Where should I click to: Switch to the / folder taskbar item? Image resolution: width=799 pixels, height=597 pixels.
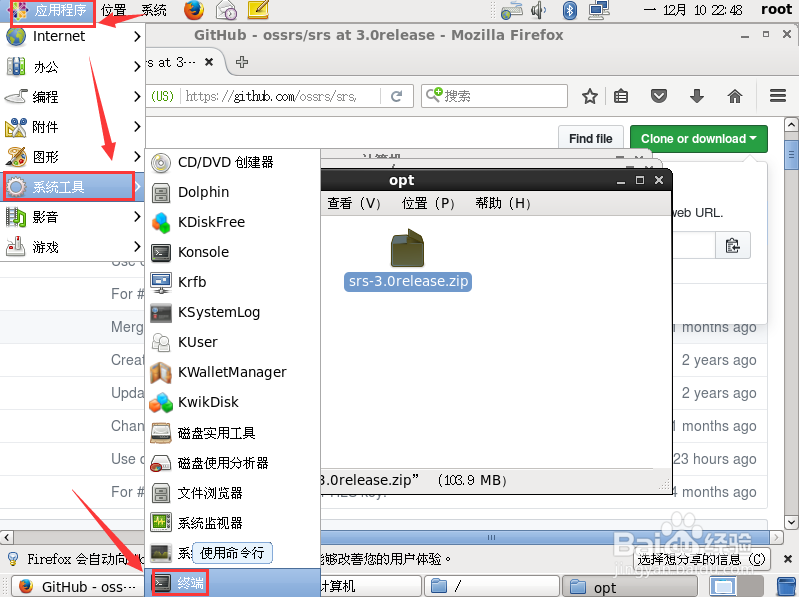coord(491,586)
